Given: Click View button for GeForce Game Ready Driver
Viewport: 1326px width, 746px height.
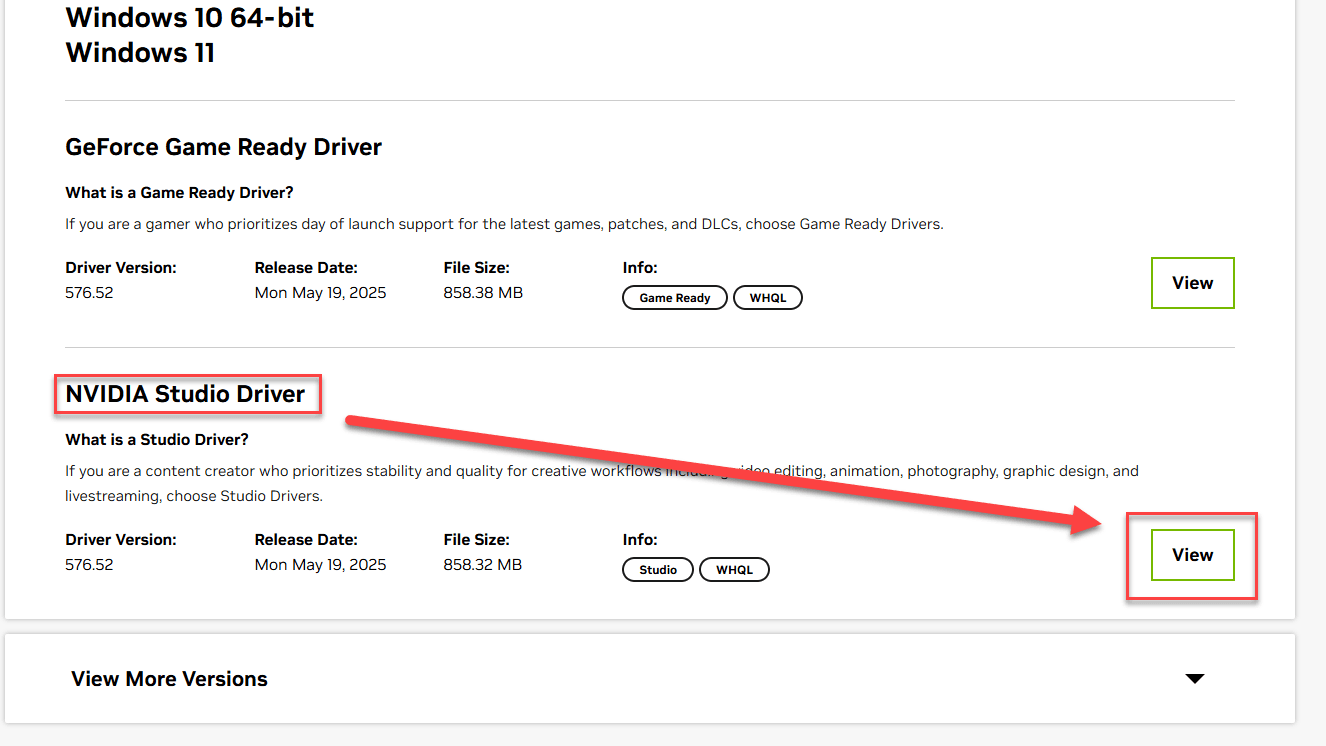Looking at the screenshot, I should 1192,283.
